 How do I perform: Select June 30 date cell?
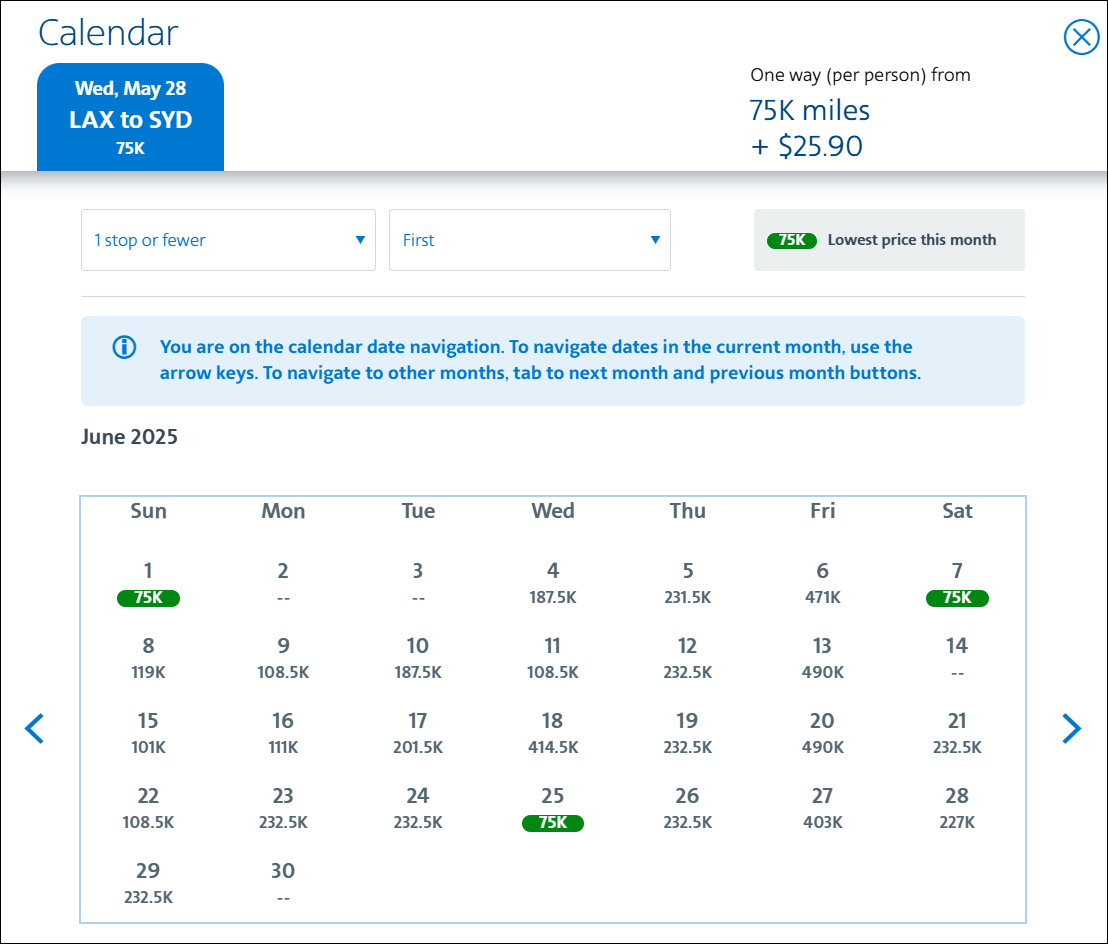point(283,883)
